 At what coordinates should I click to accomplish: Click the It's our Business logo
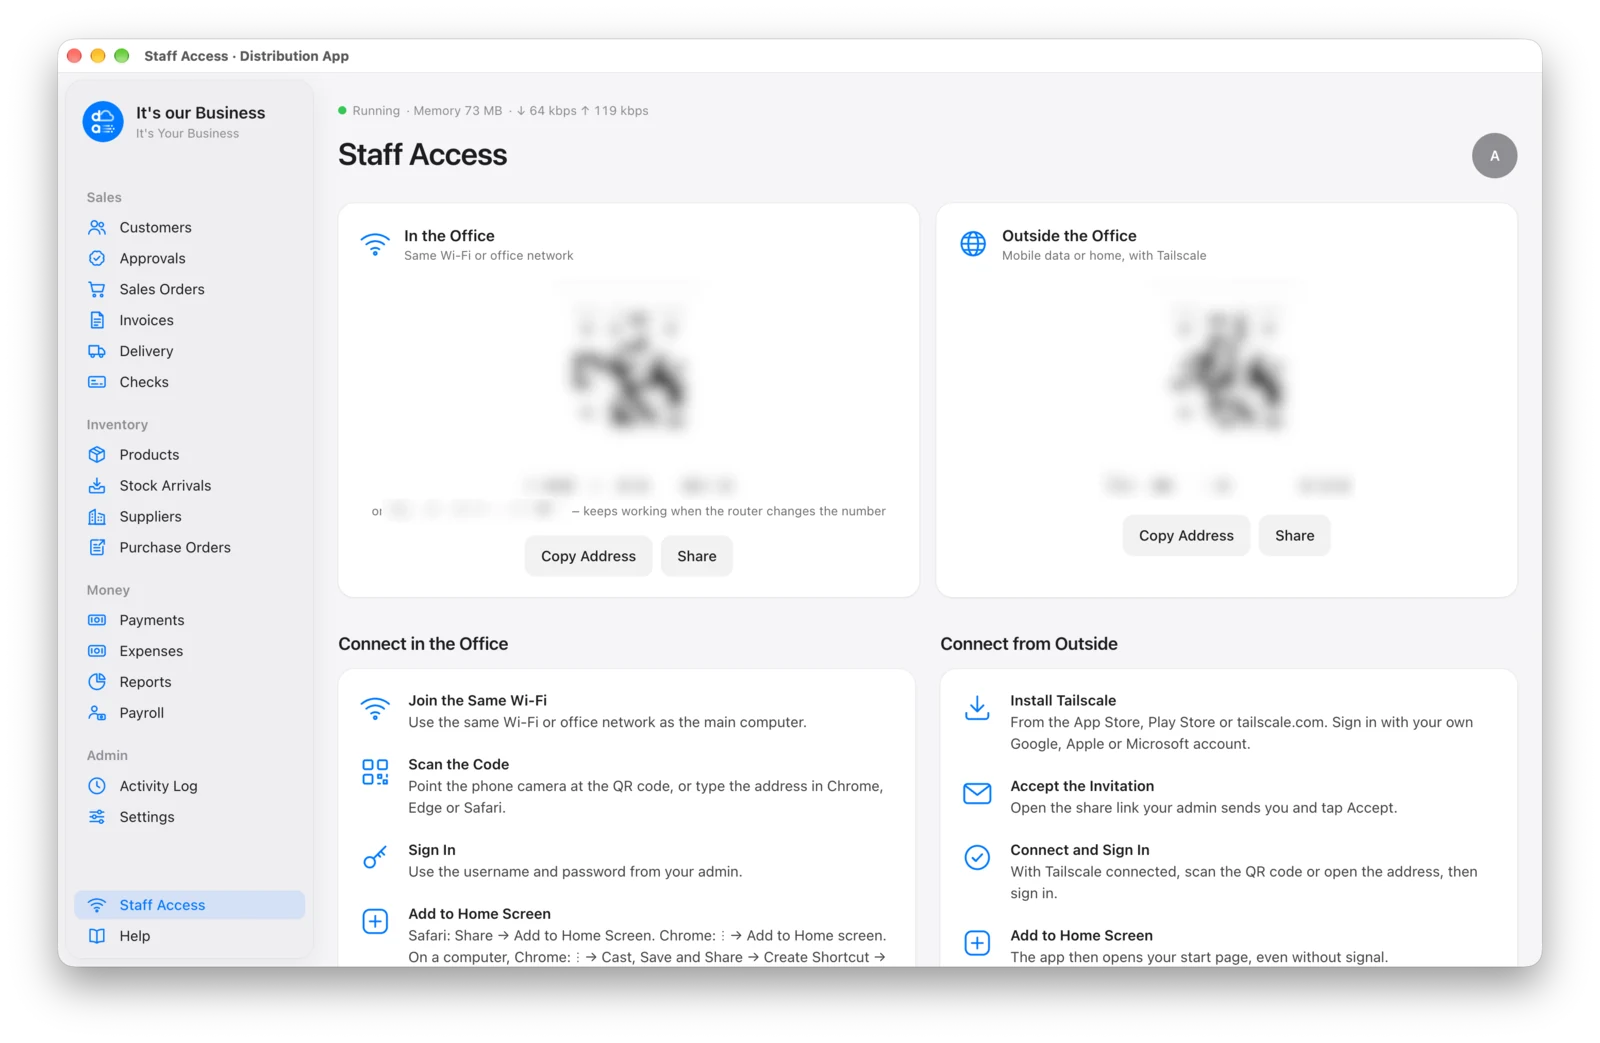(x=103, y=122)
